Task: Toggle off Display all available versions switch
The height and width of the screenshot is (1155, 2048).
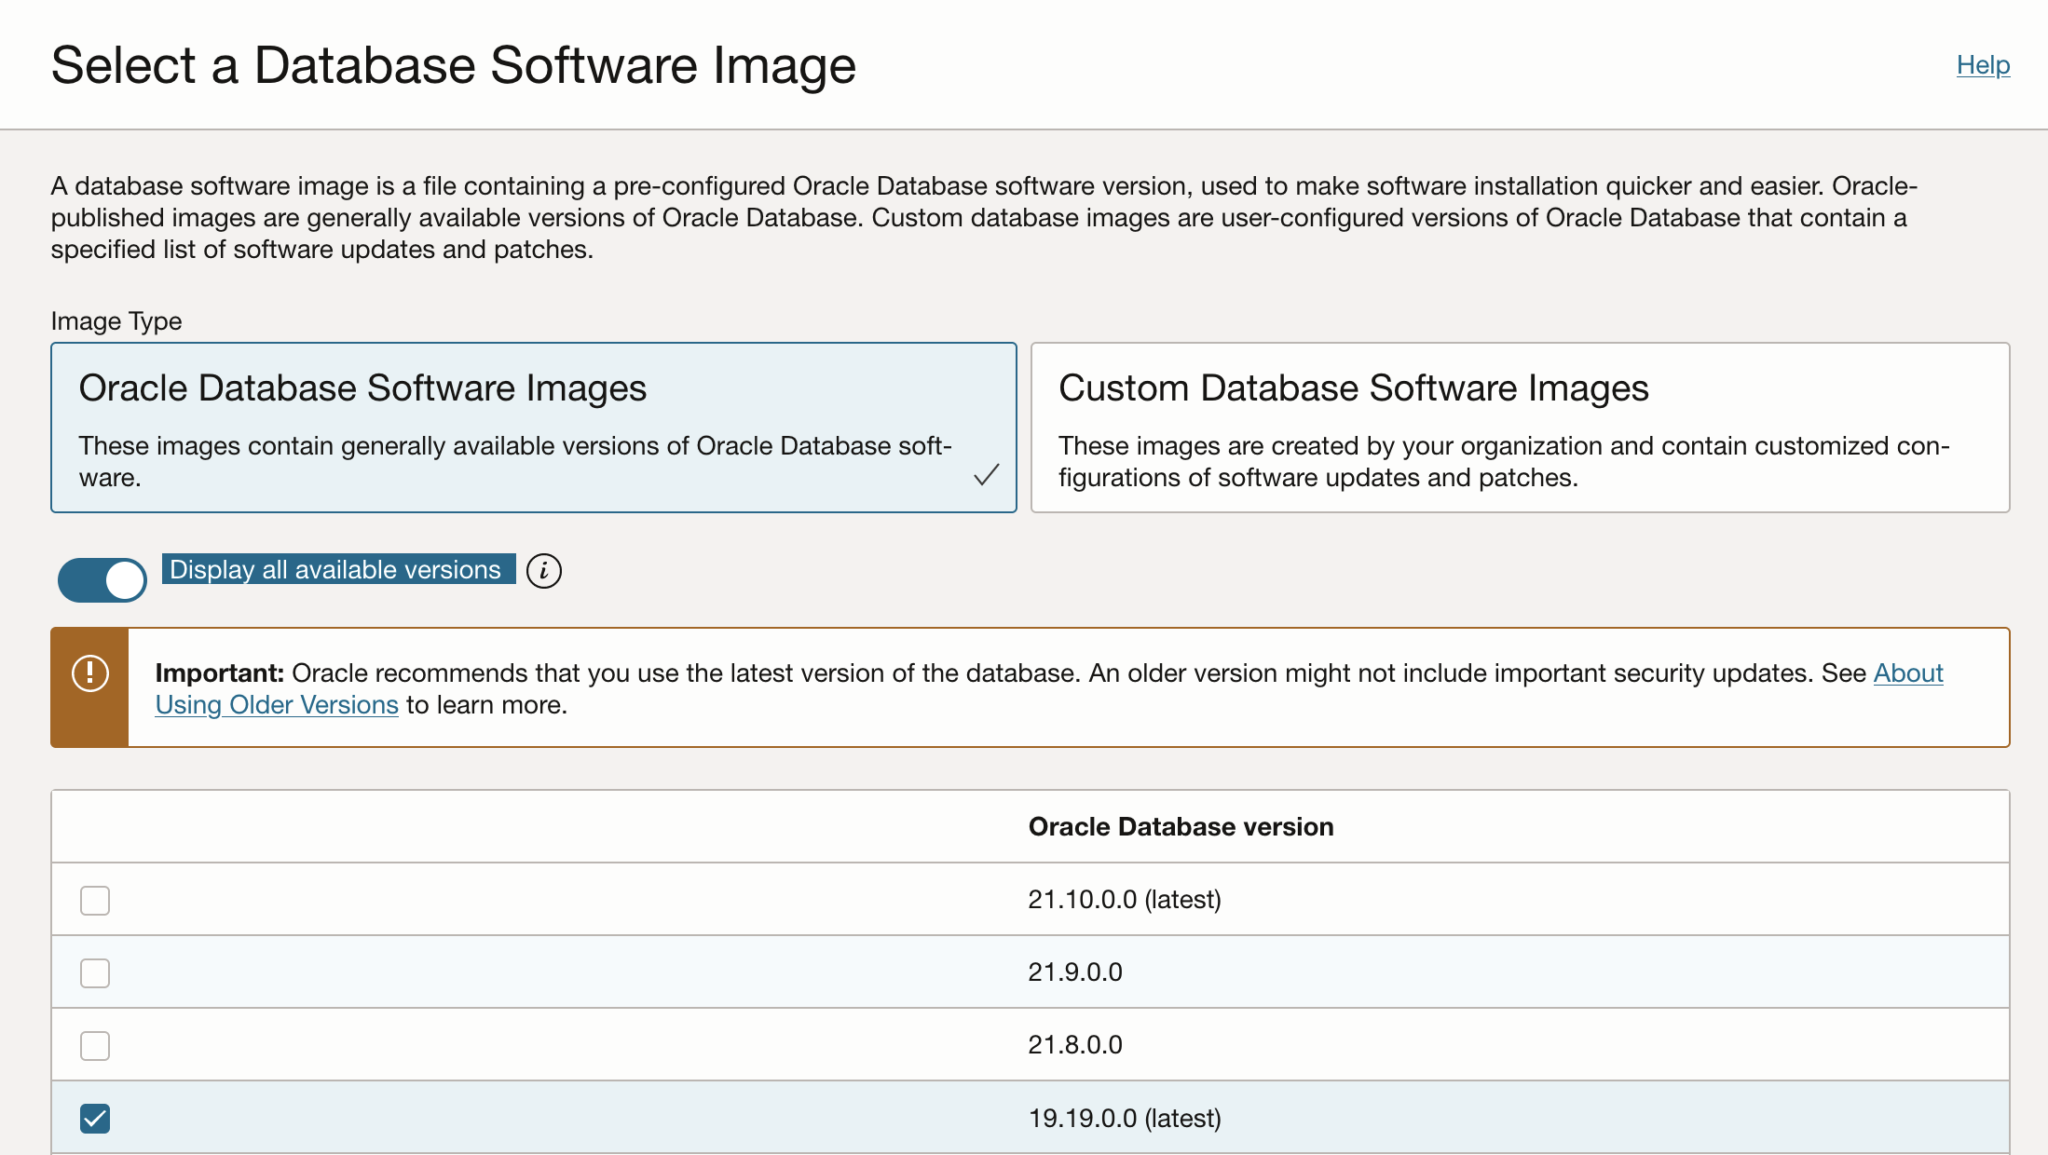Action: point(102,580)
